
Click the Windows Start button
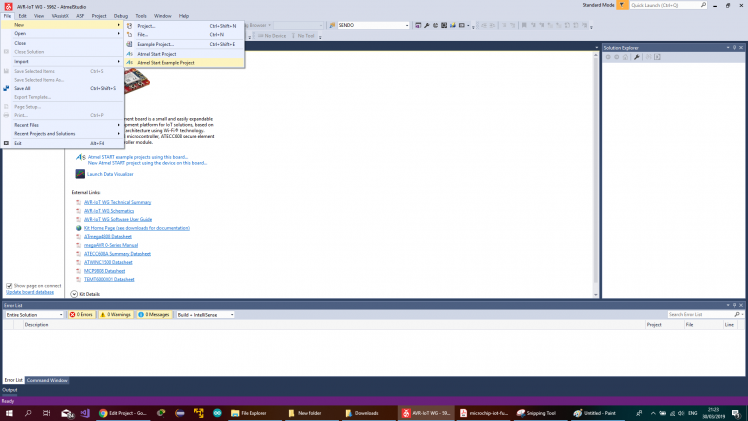click(x=8, y=412)
